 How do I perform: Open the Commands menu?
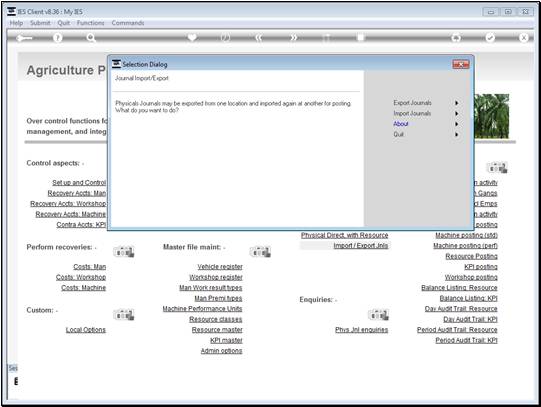128,23
